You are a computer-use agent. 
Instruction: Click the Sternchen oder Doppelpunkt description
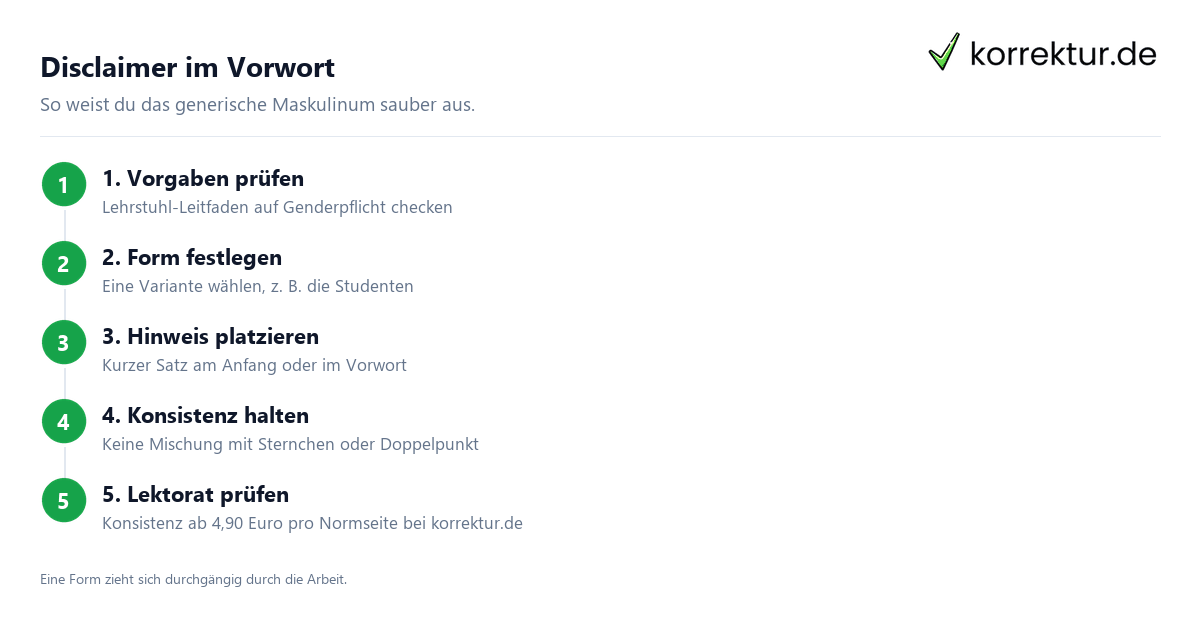tap(290, 445)
